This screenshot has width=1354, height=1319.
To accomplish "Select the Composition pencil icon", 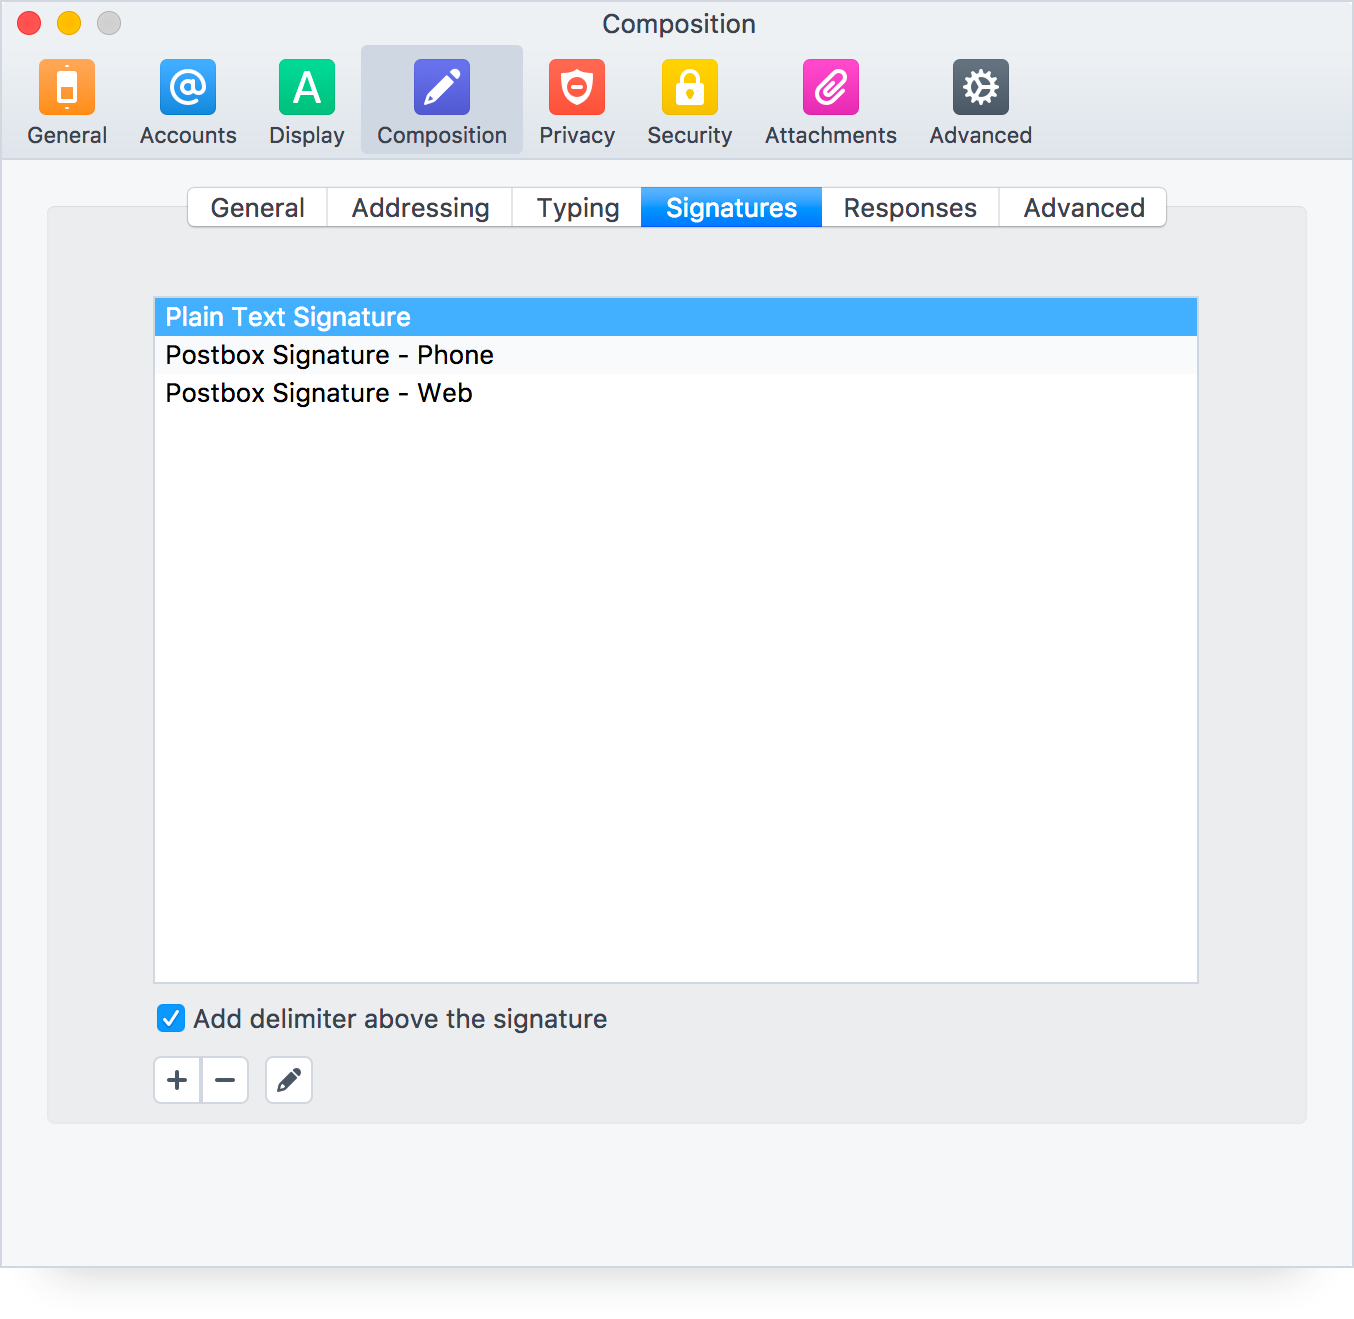I will pyautogui.click(x=441, y=88).
